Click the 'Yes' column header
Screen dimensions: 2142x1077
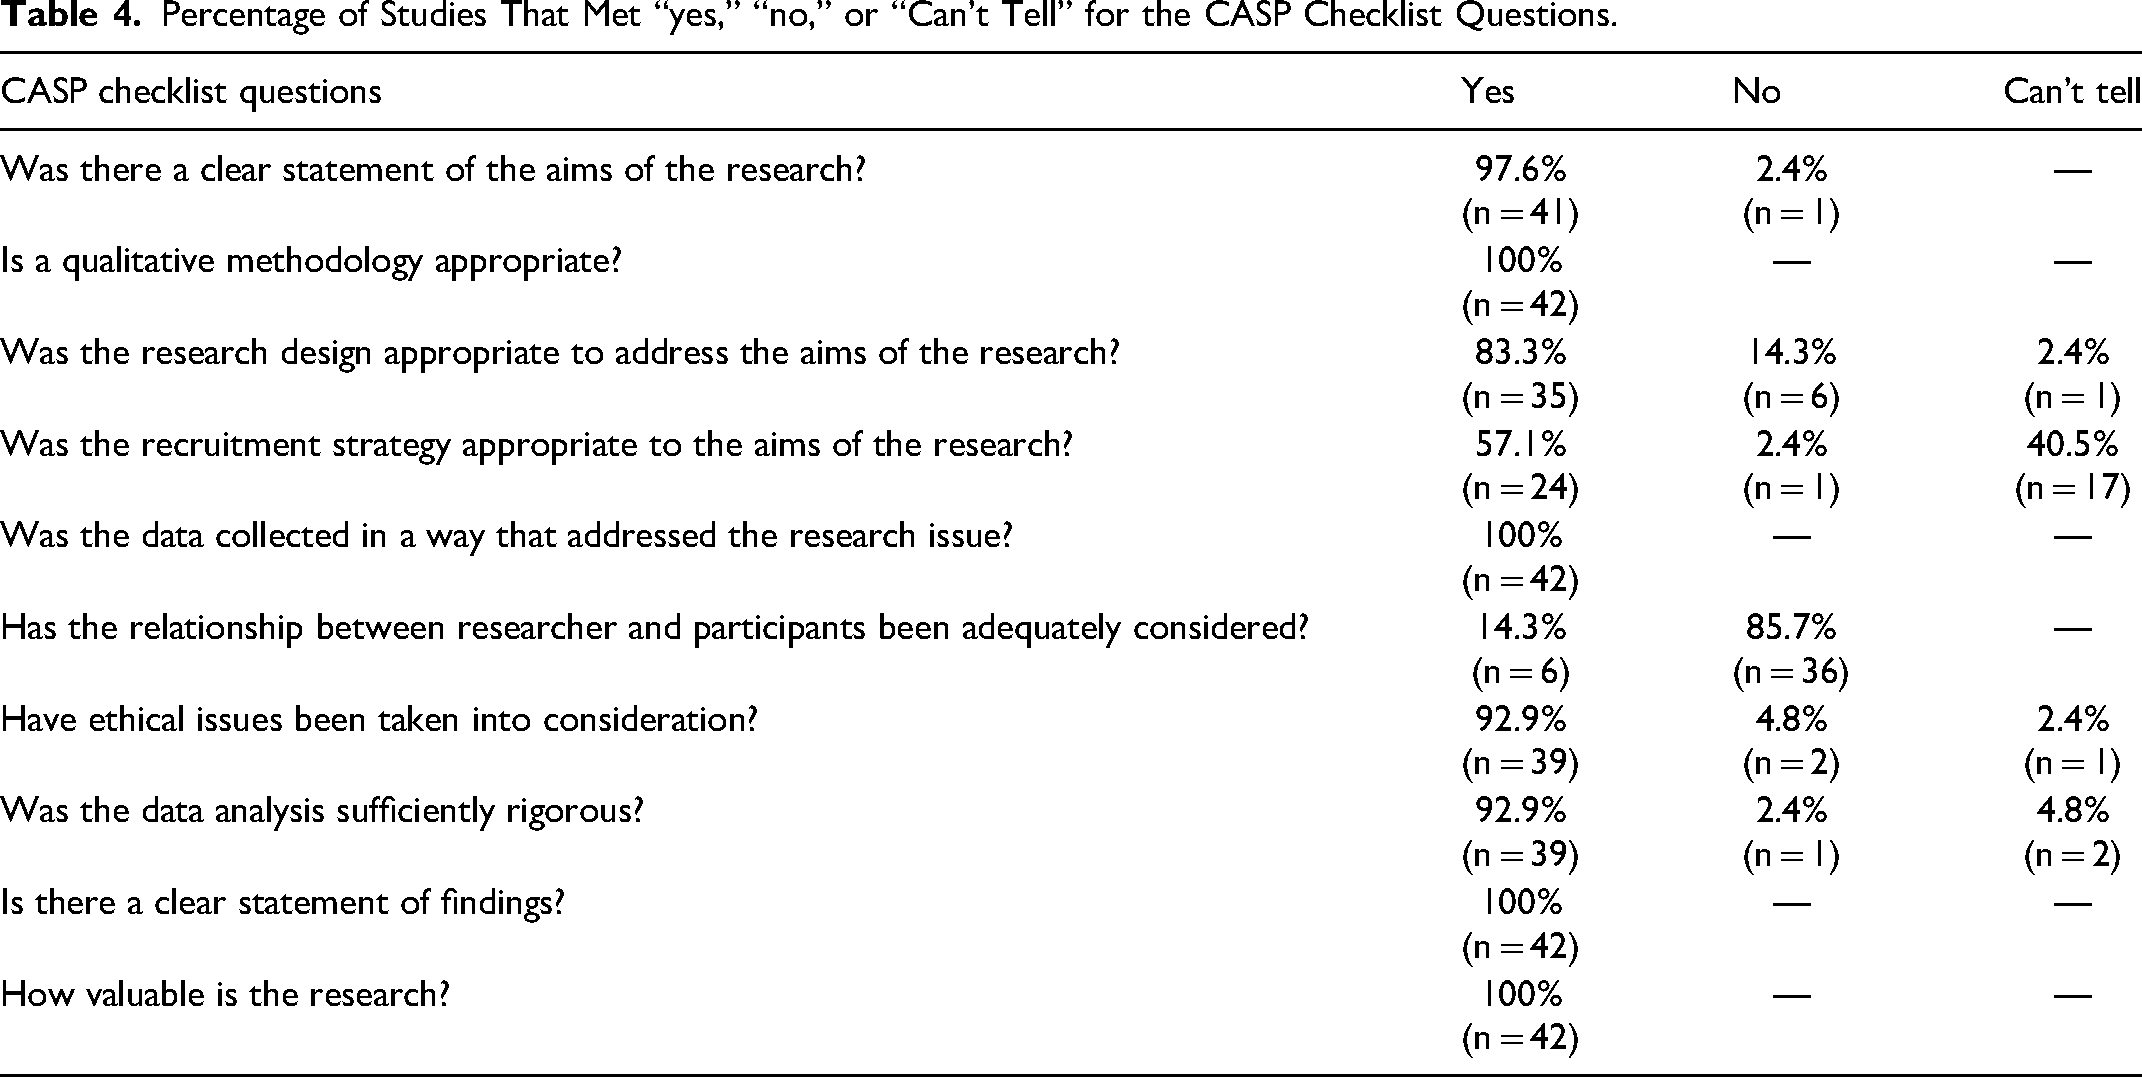tap(1488, 92)
